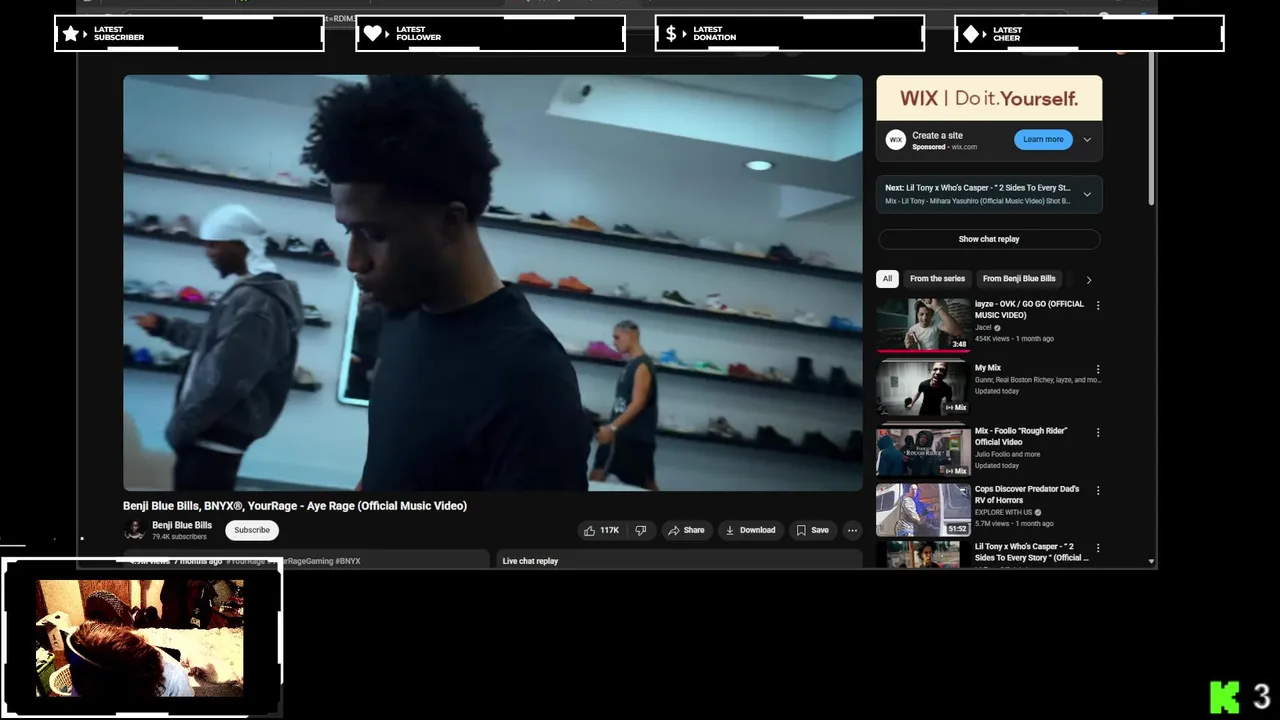Click the Wix Do it Yourself banner

tap(989, 98)
